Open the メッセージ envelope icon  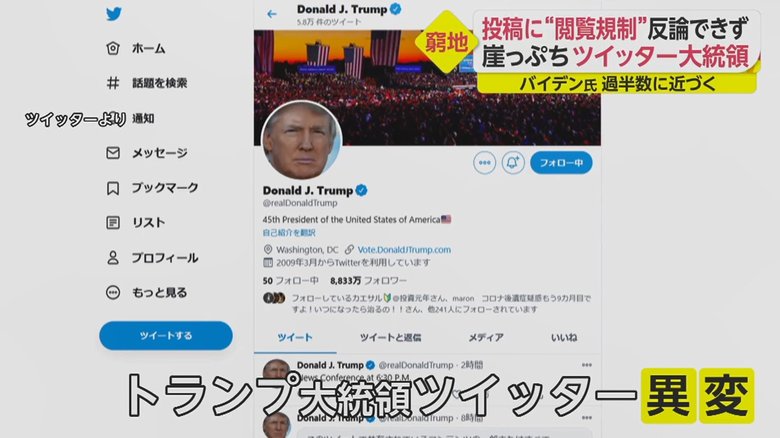(x=113, y=153)
